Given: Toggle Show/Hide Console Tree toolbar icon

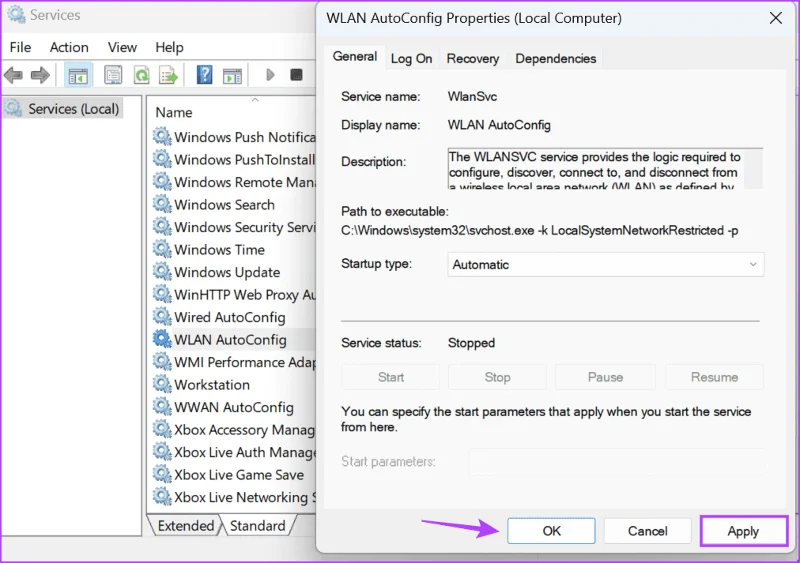Looking at the screenshot, I should [78, 76].
